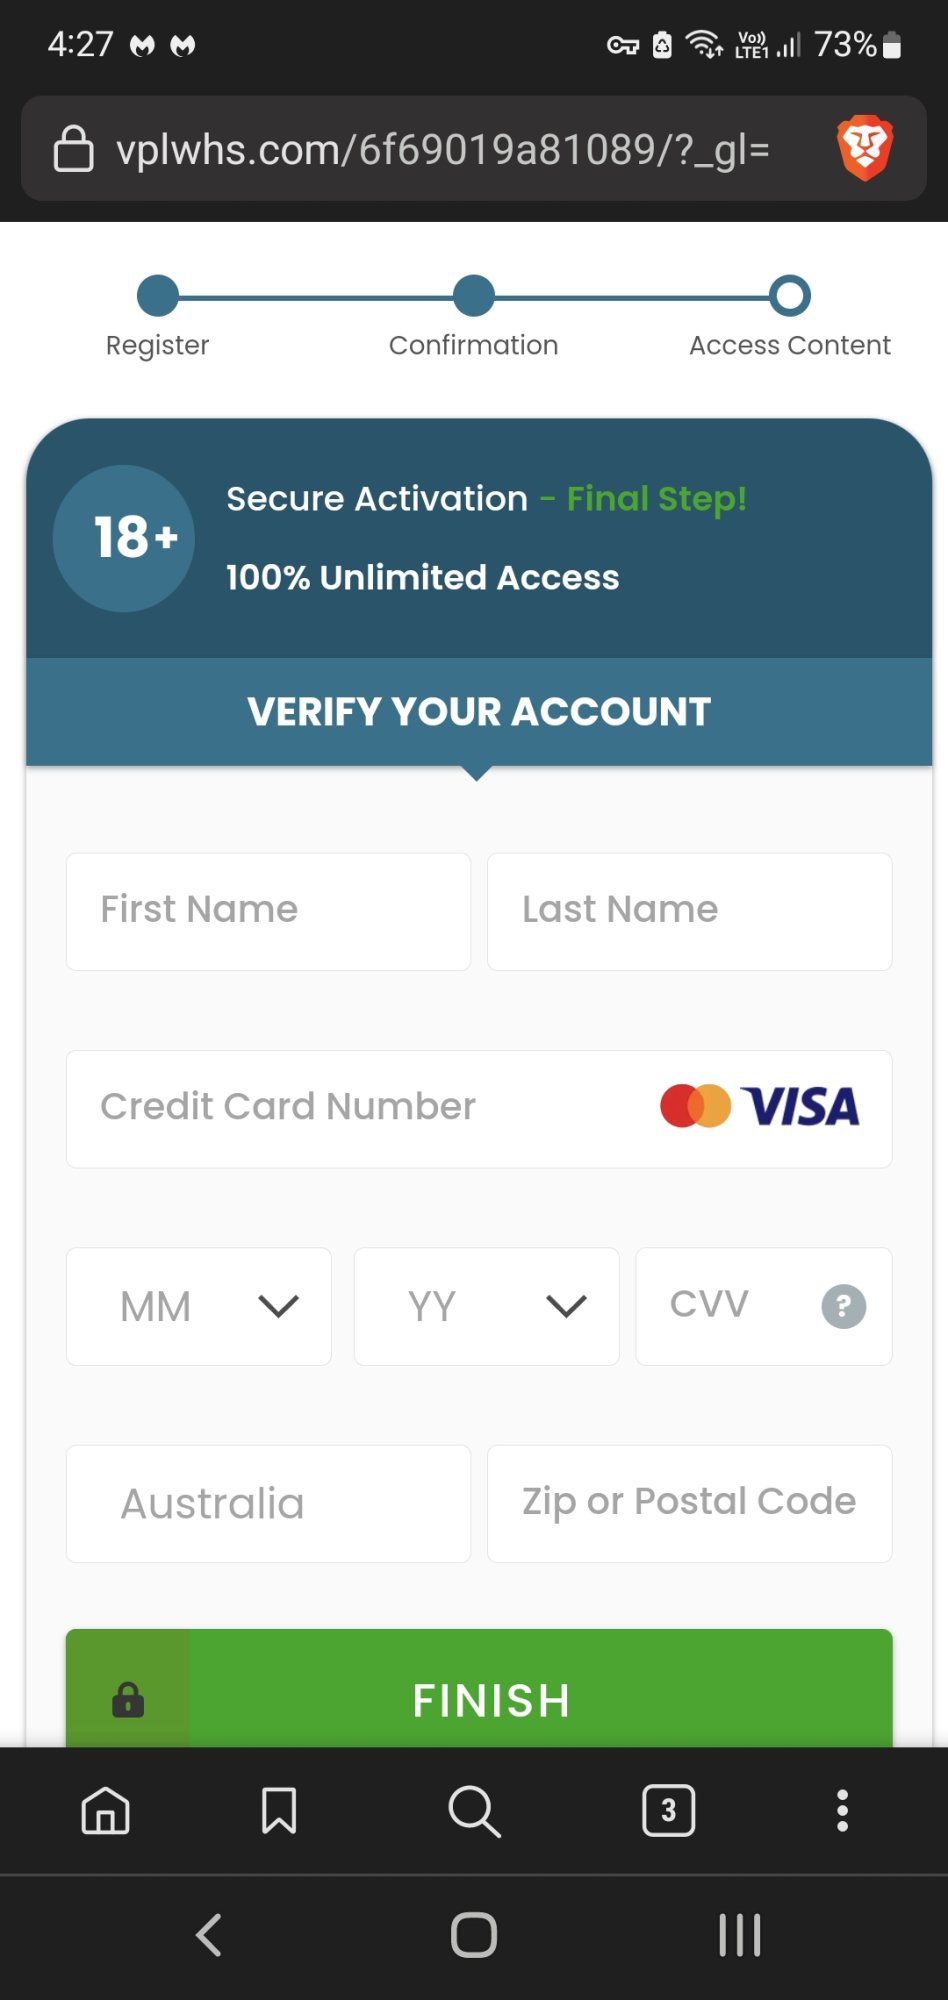Open the Australia country selector
948x2000 pixels.
(x=268, y=1503)
